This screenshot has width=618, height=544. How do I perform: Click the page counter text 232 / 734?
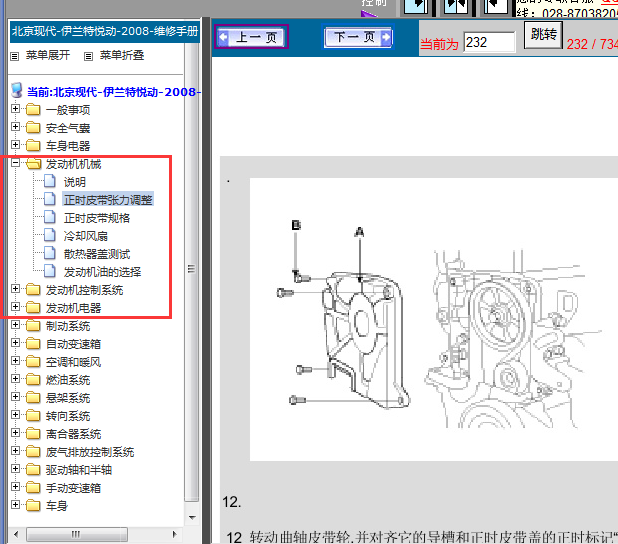(x=592, y=44)
